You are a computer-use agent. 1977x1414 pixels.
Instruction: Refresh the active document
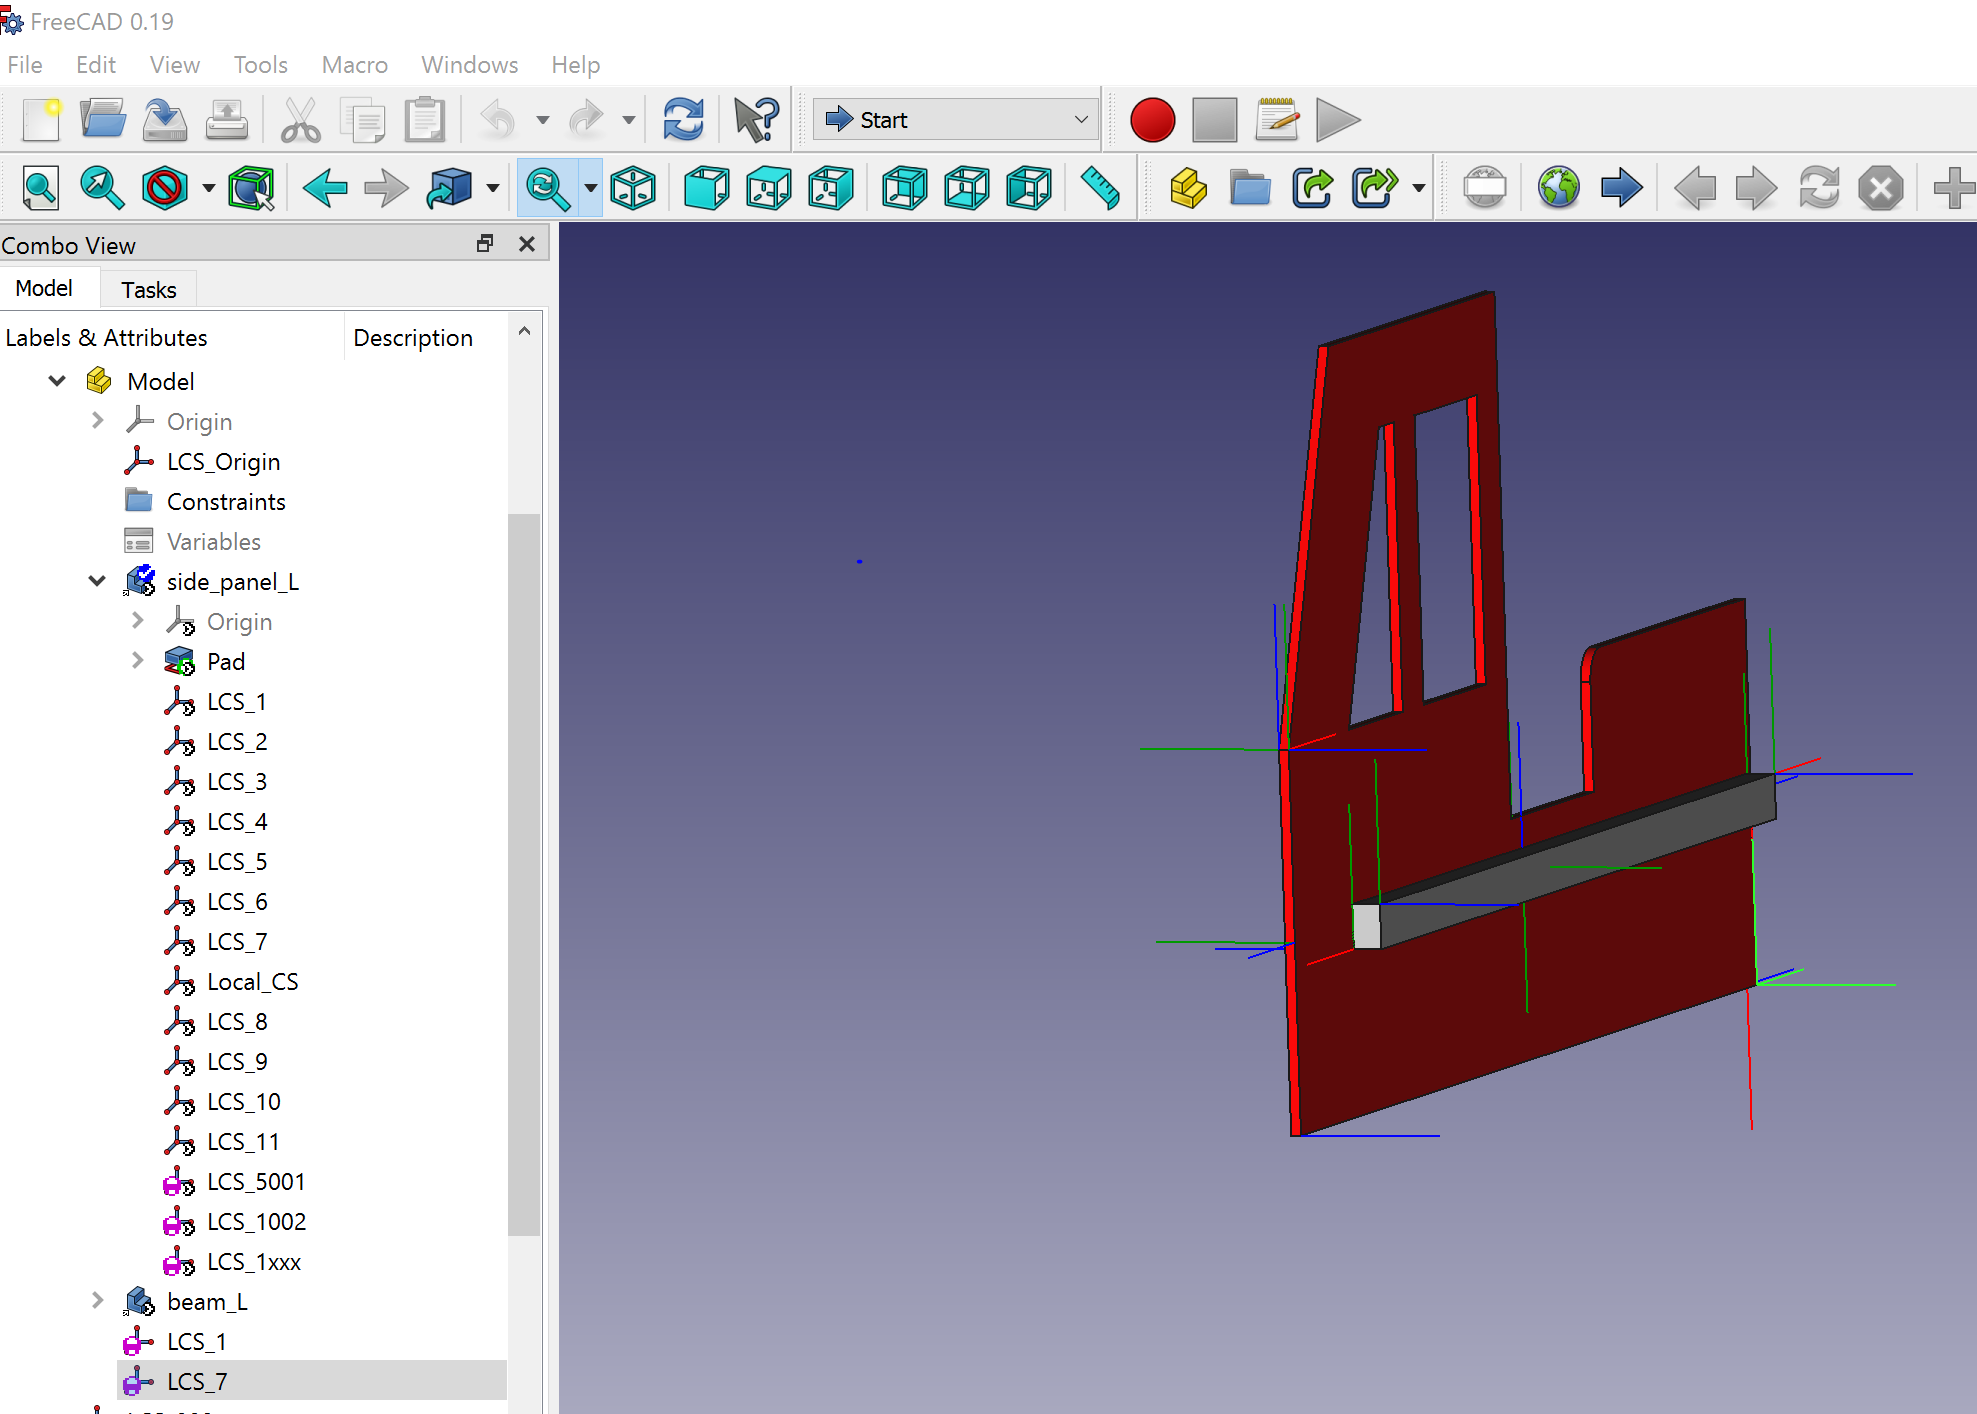click(684, 119)
